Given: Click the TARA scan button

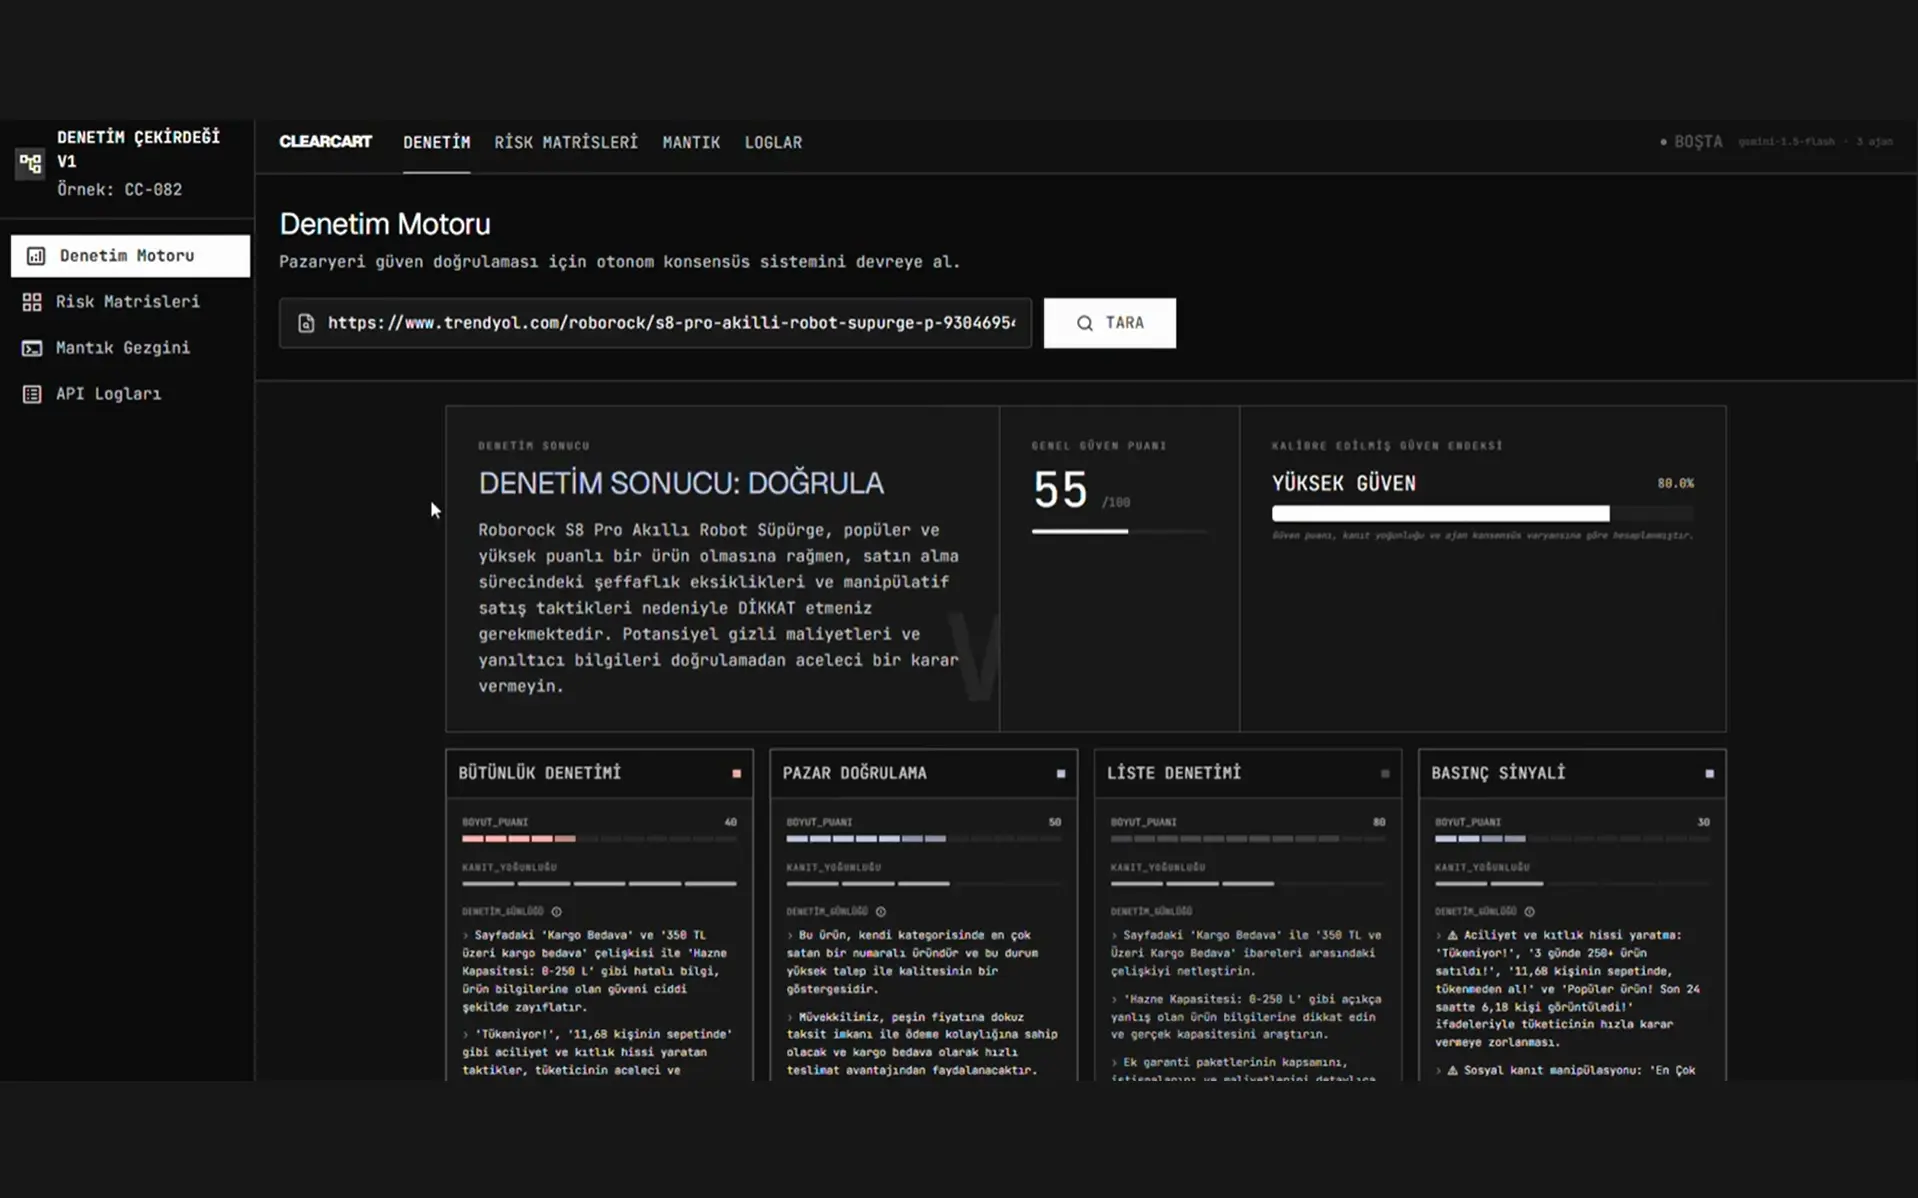Looking at the screenshot, I should 1109,323.
